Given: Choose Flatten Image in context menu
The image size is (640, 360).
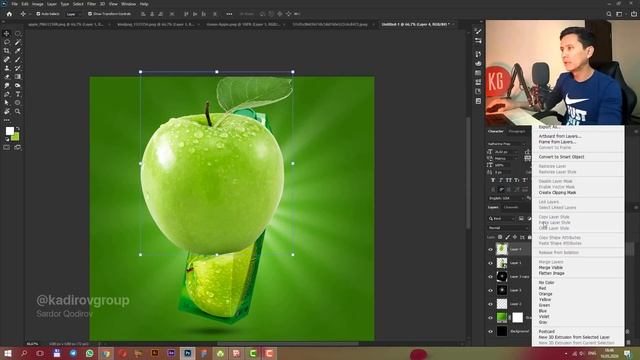Looking at the screenshot, I should point(551,273).
